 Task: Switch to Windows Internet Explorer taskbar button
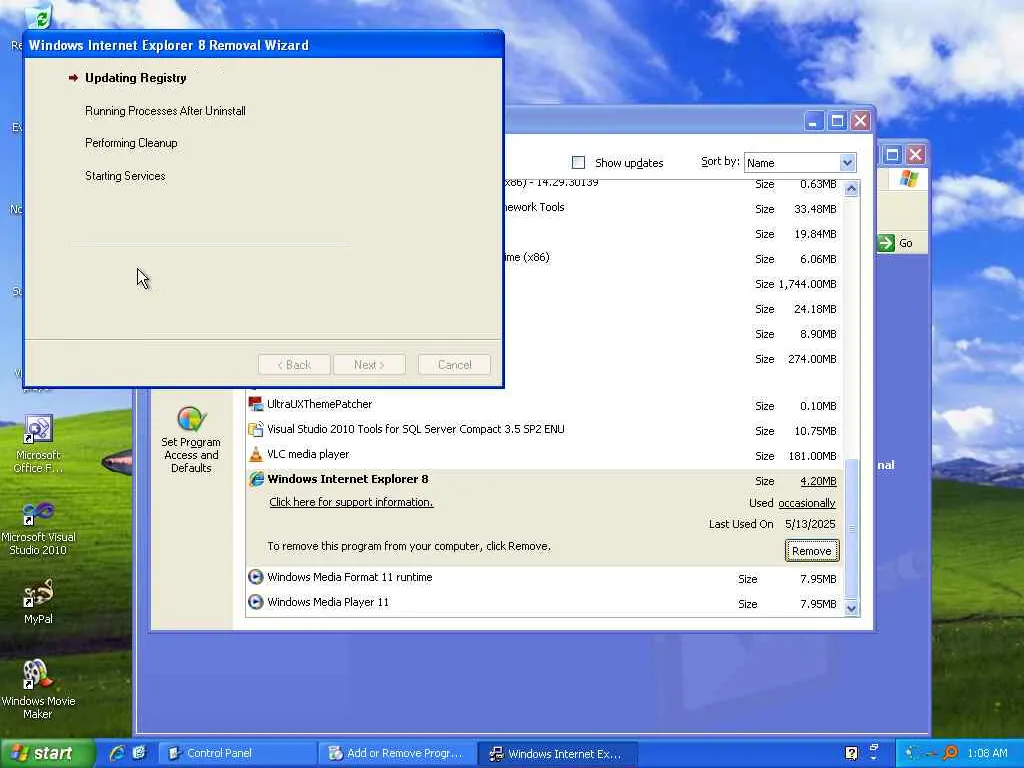(x=557, y=754)
